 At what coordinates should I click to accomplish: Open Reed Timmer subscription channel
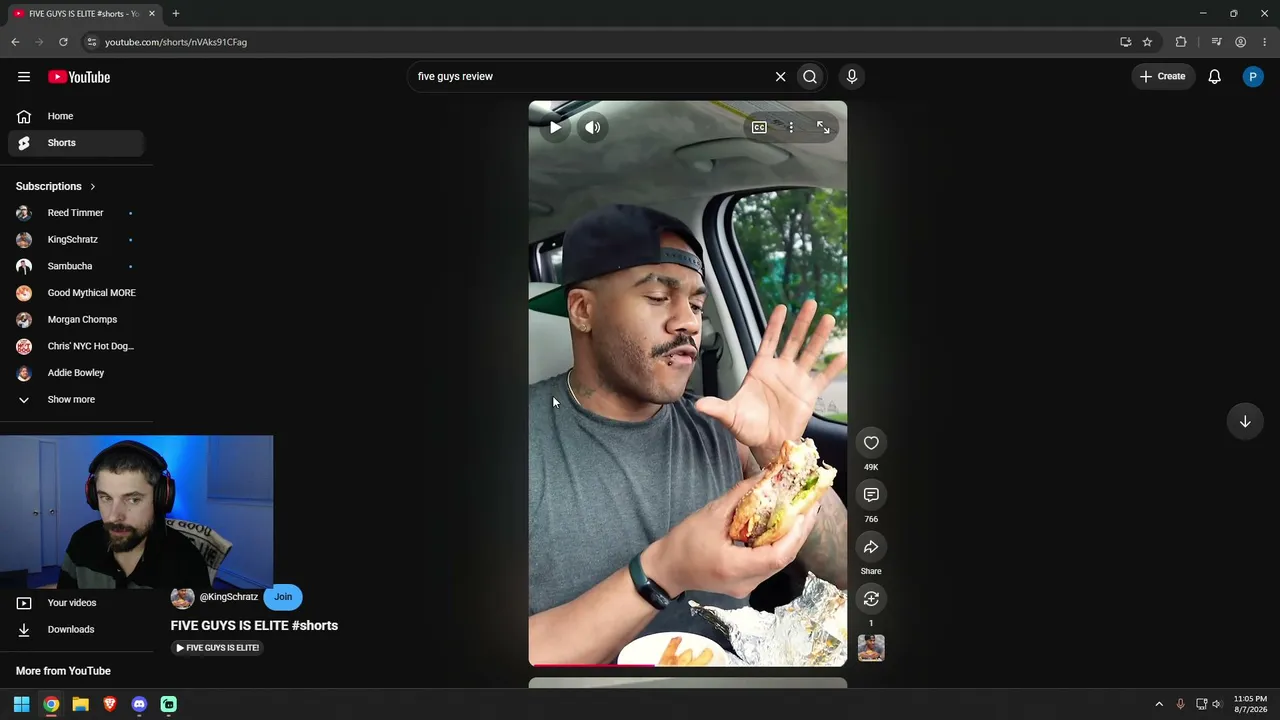click(x=76, y=213)
